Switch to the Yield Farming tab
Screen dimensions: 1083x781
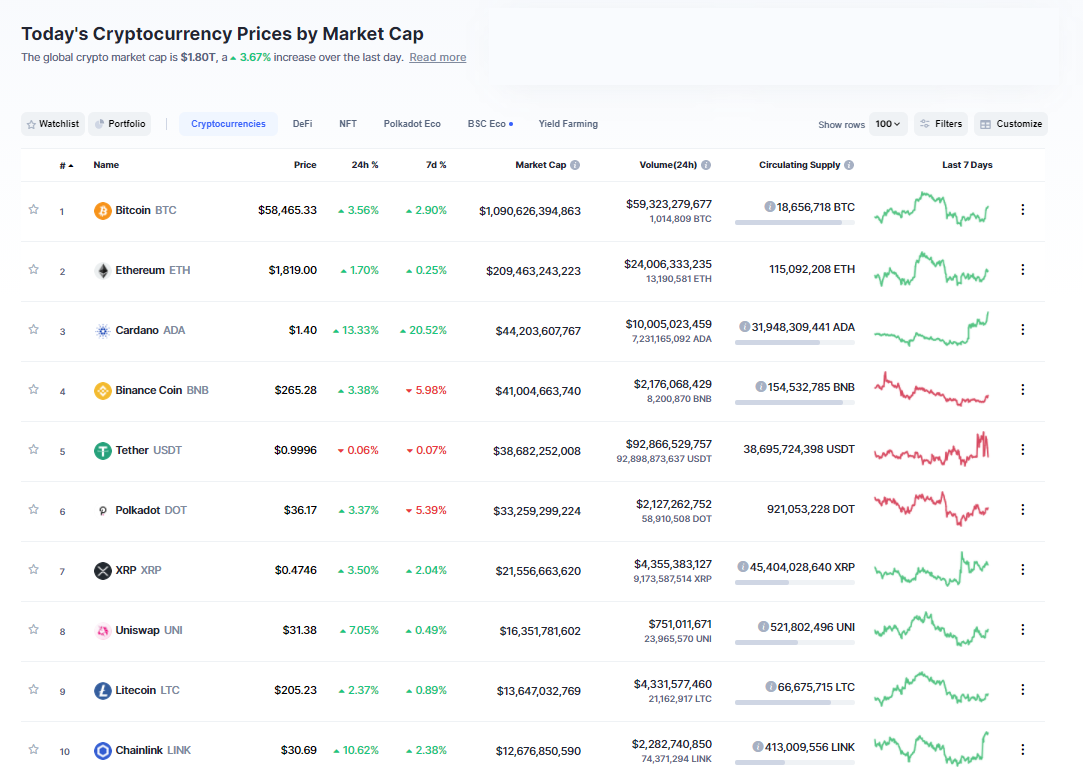tap(568, 124)
